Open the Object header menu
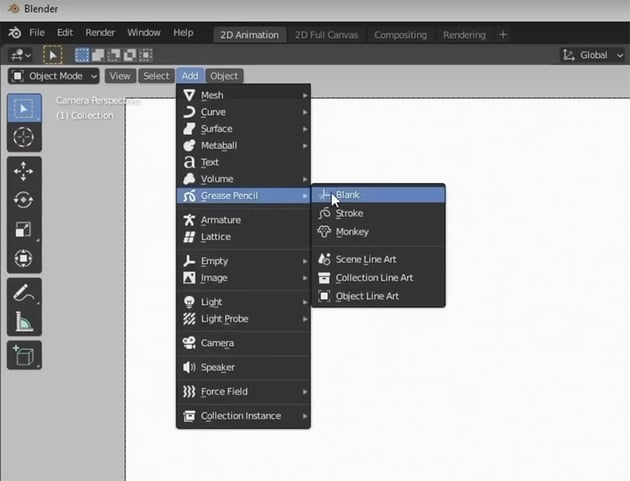The image size is (630, 481). [x=224, y=76]
